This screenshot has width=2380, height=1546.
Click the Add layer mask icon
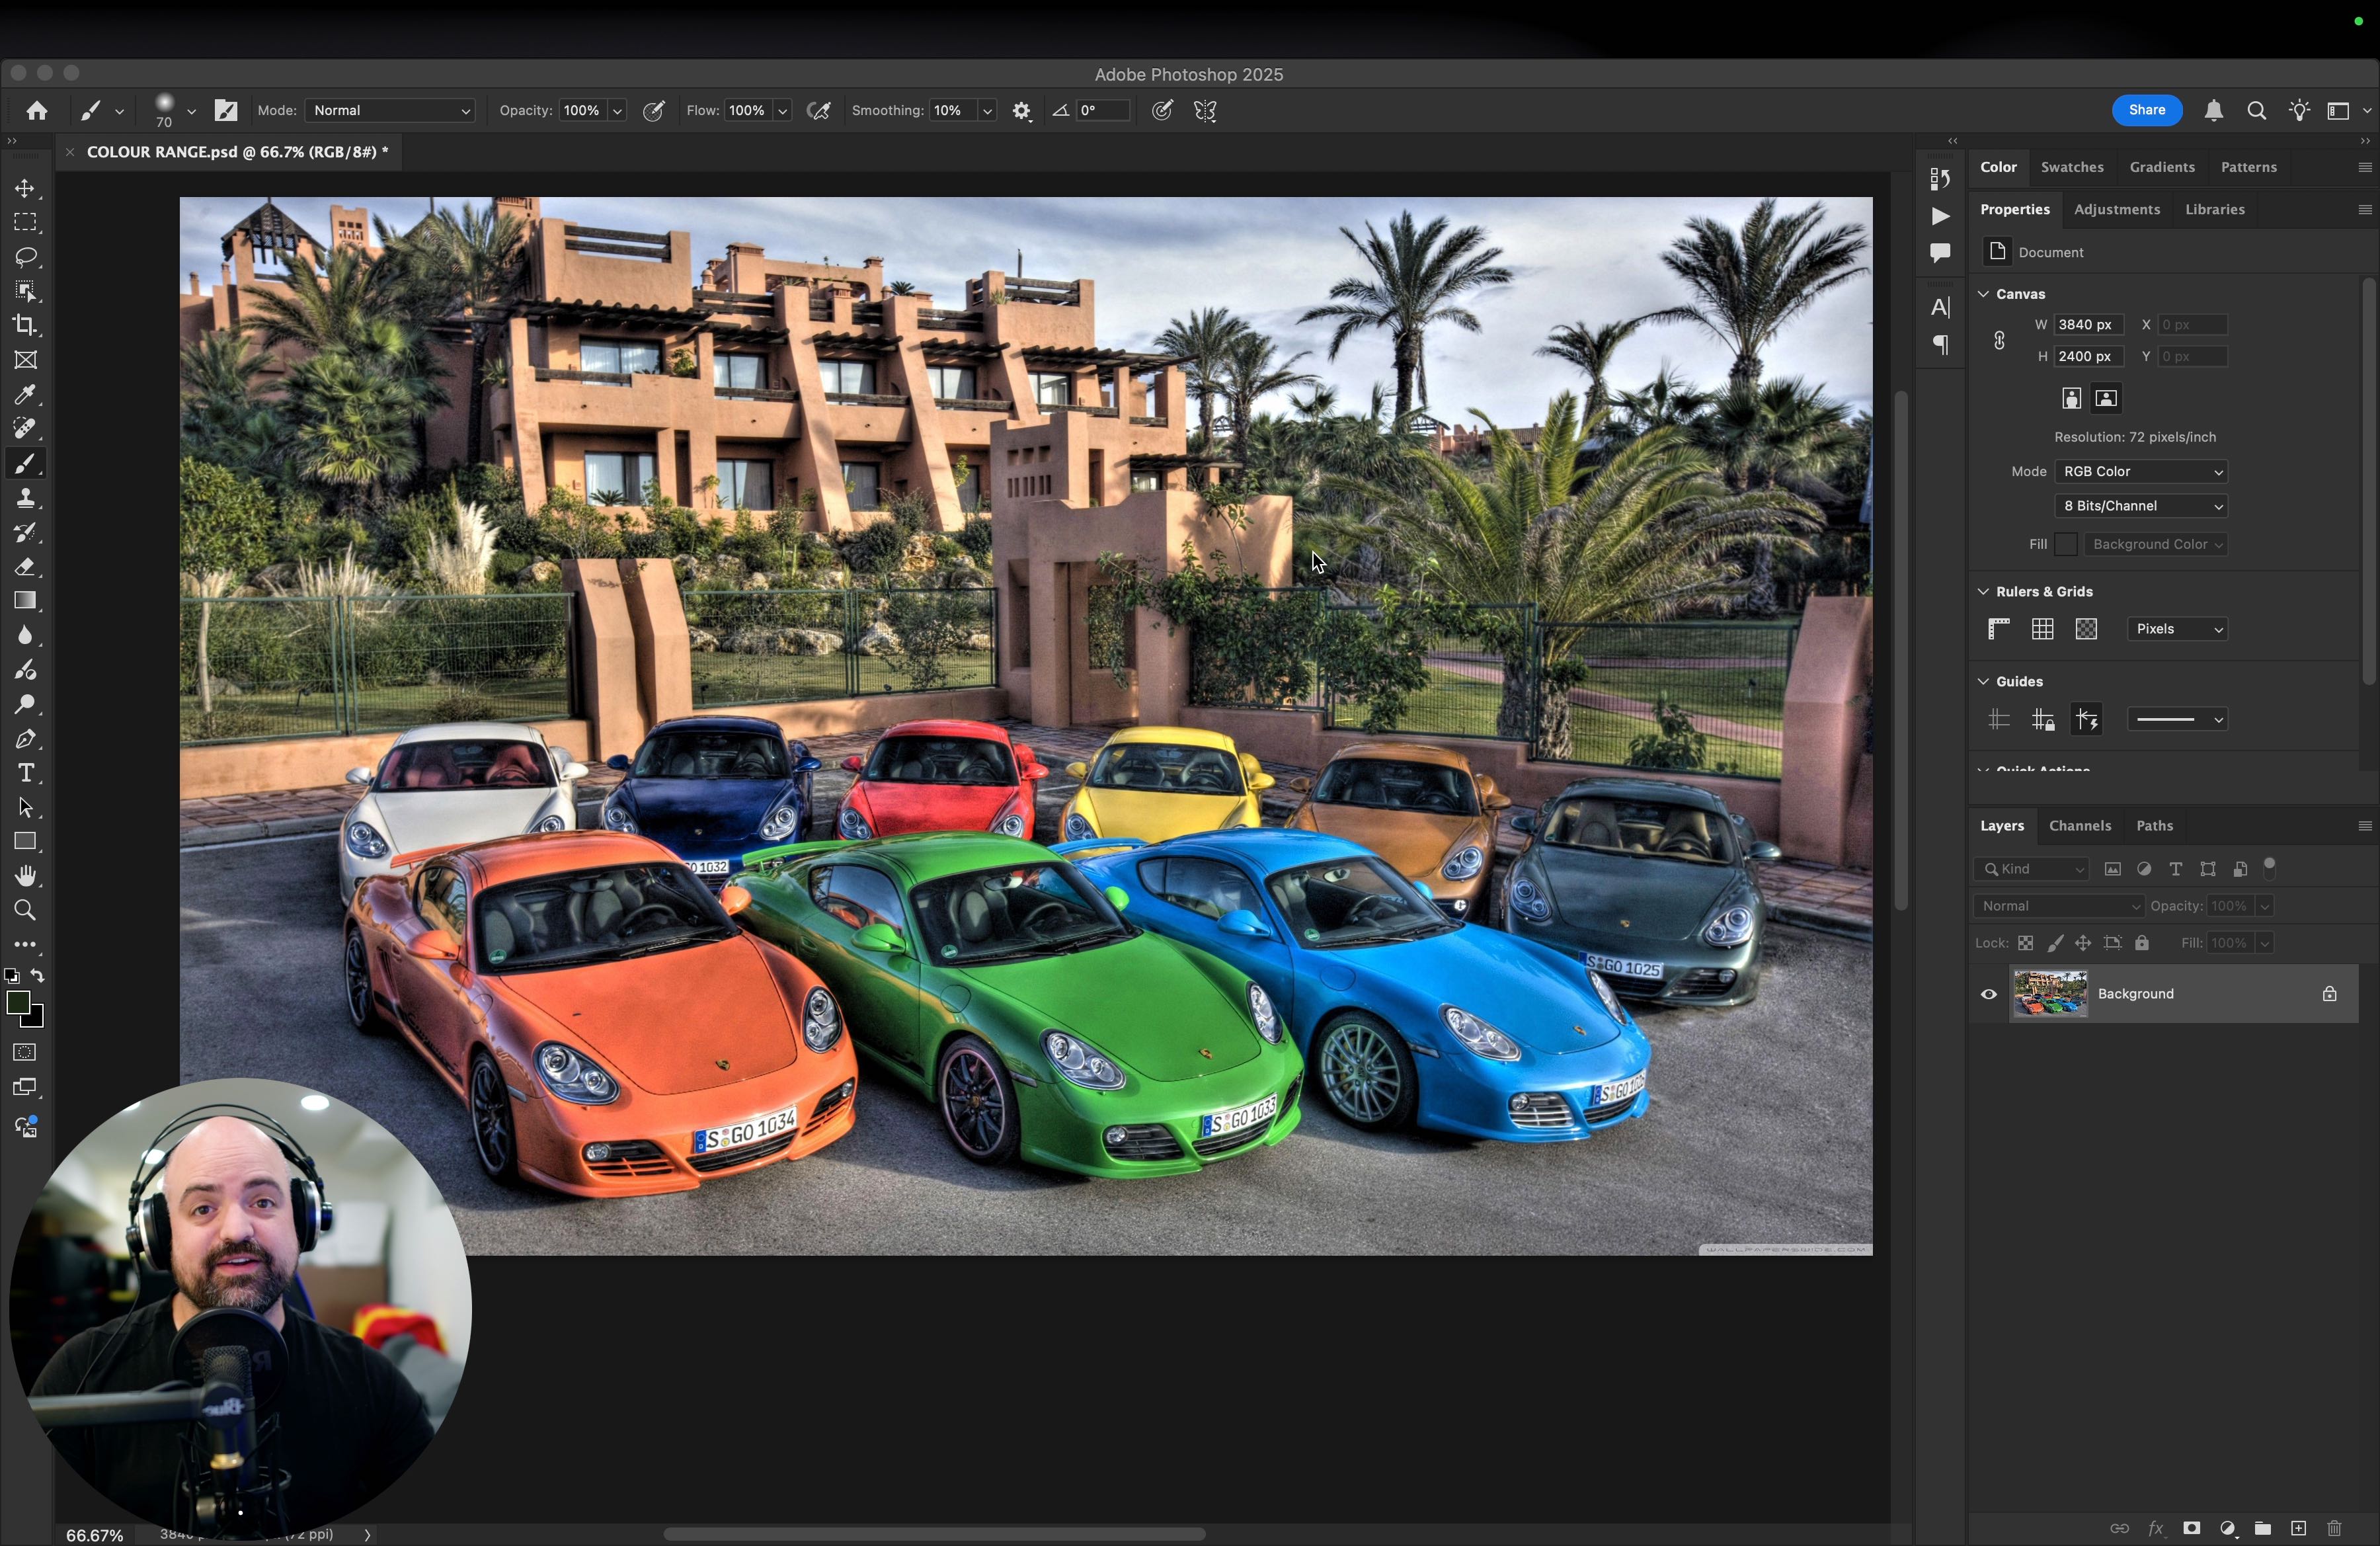pyautogui.click(x=2191, y=1528)
